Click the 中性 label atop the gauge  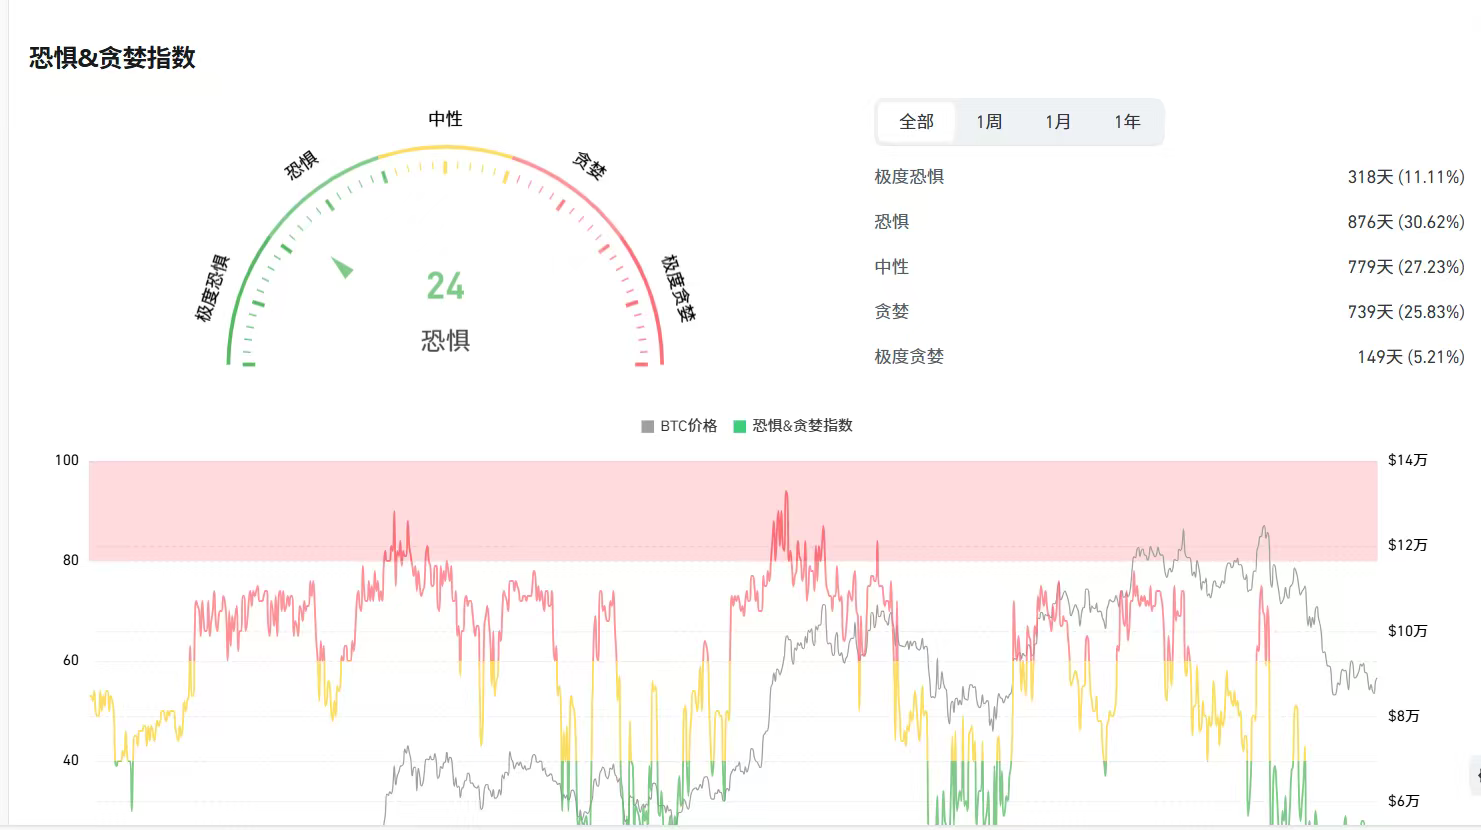pos(445,119)
